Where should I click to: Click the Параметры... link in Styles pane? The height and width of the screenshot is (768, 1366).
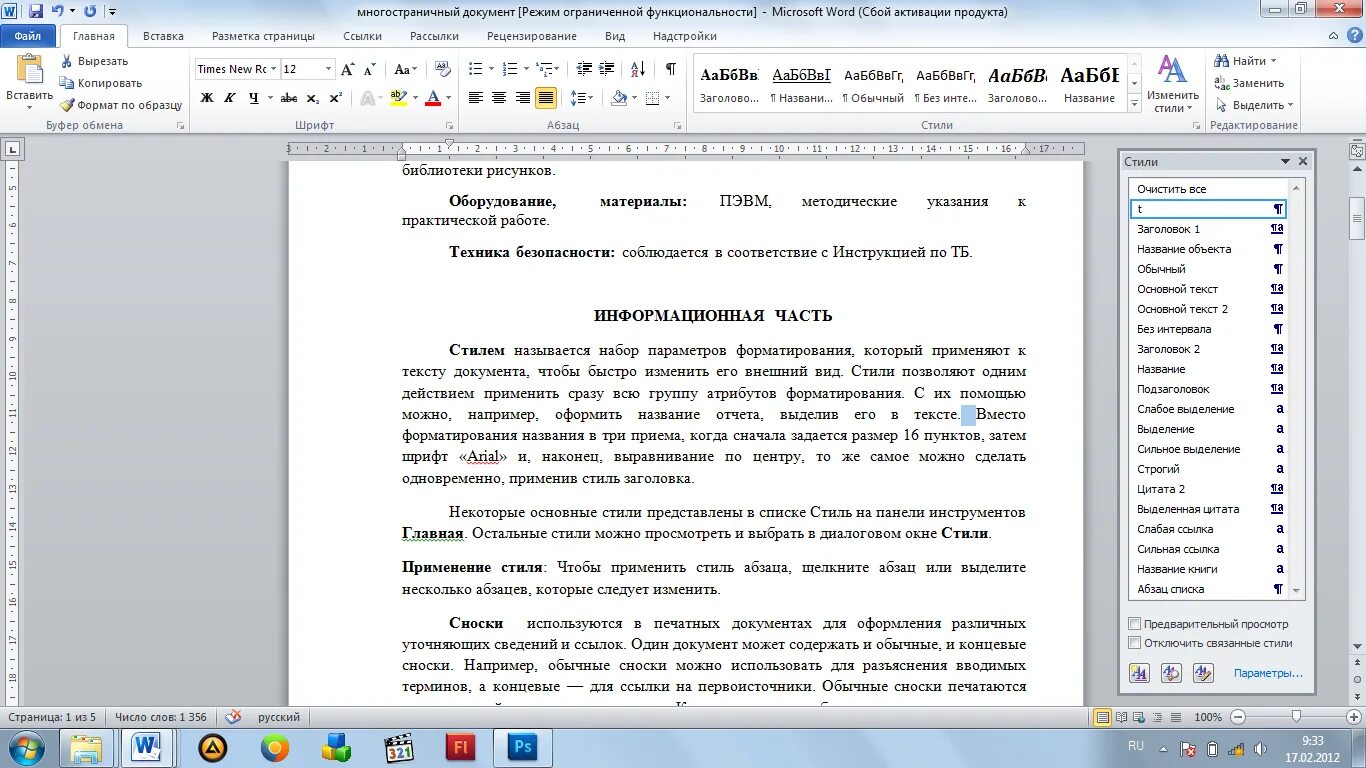(x=1268, y=673)
